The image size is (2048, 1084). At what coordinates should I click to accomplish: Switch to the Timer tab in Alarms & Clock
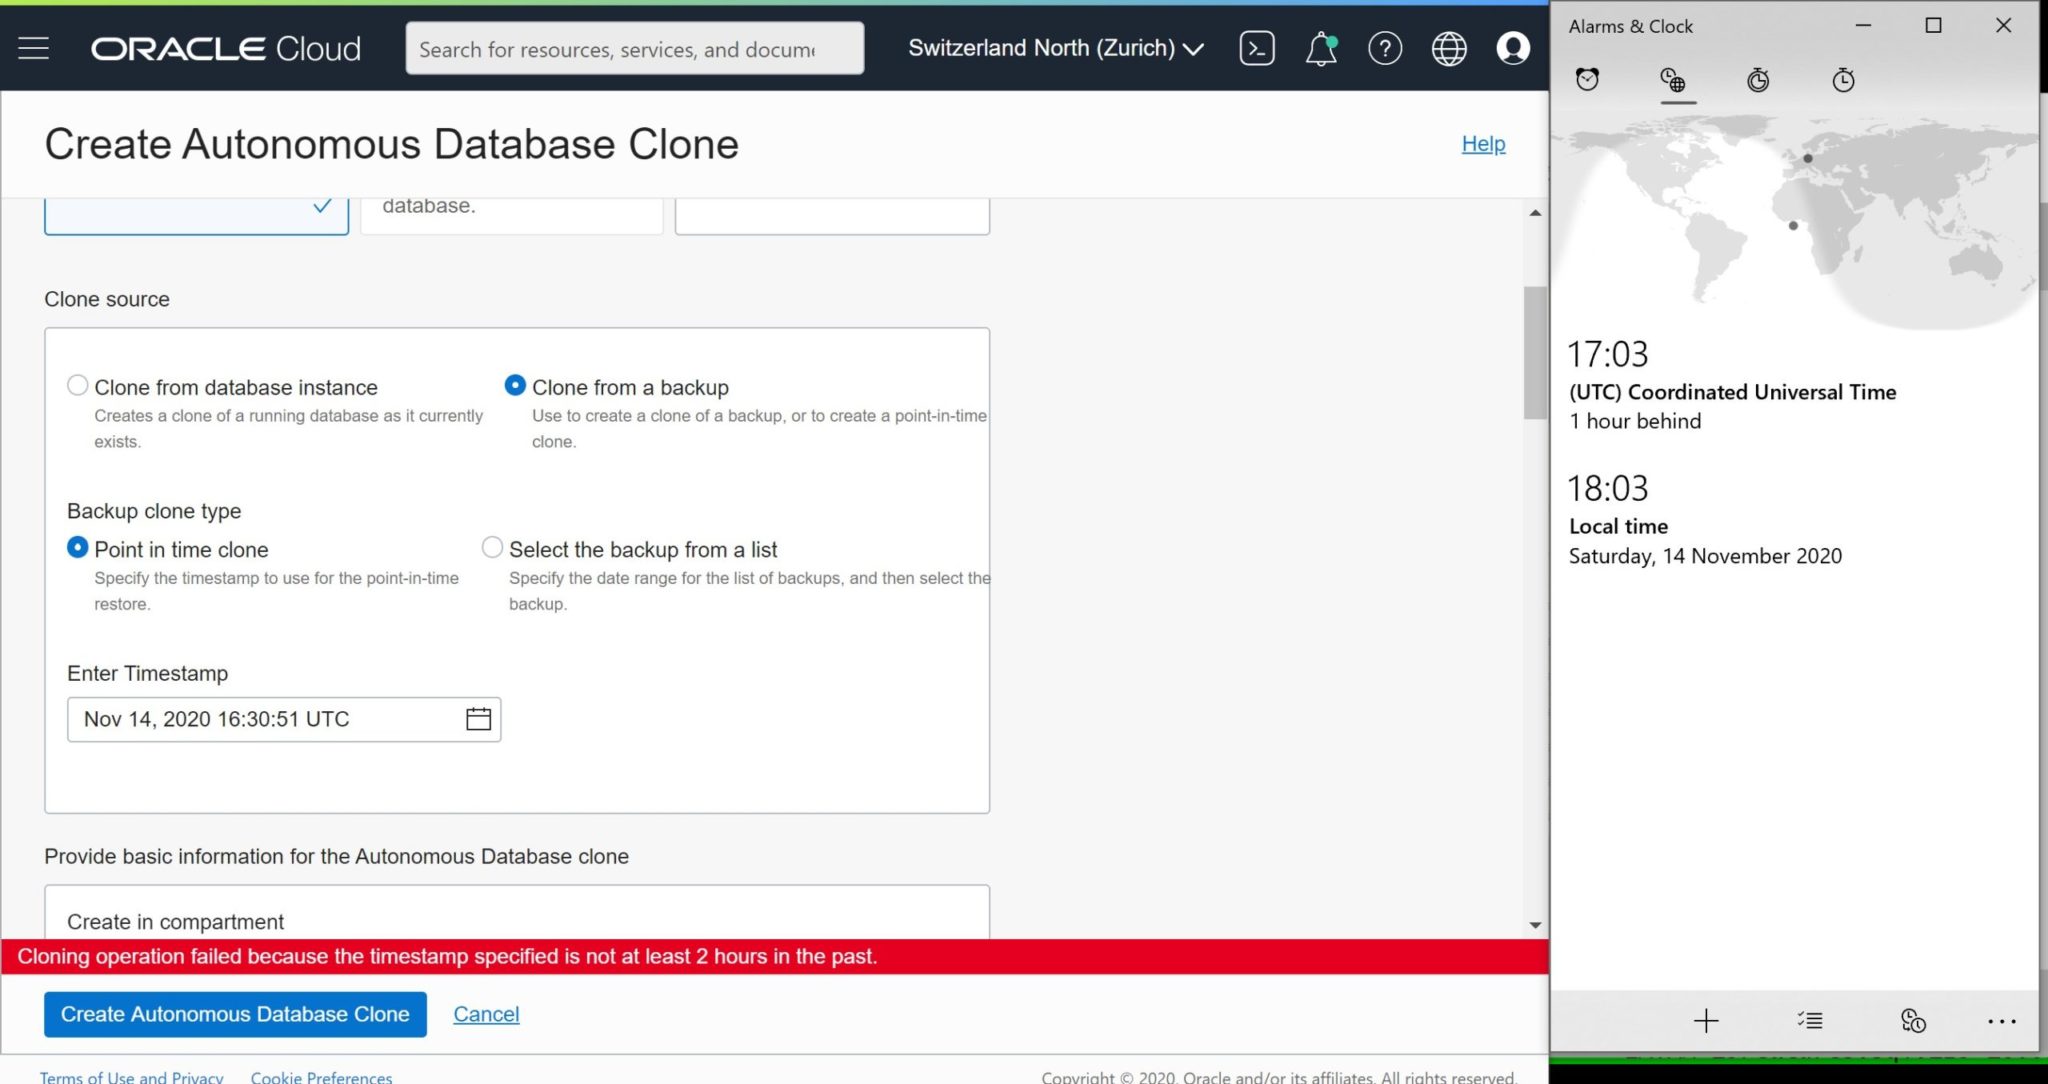point(1758,80)
